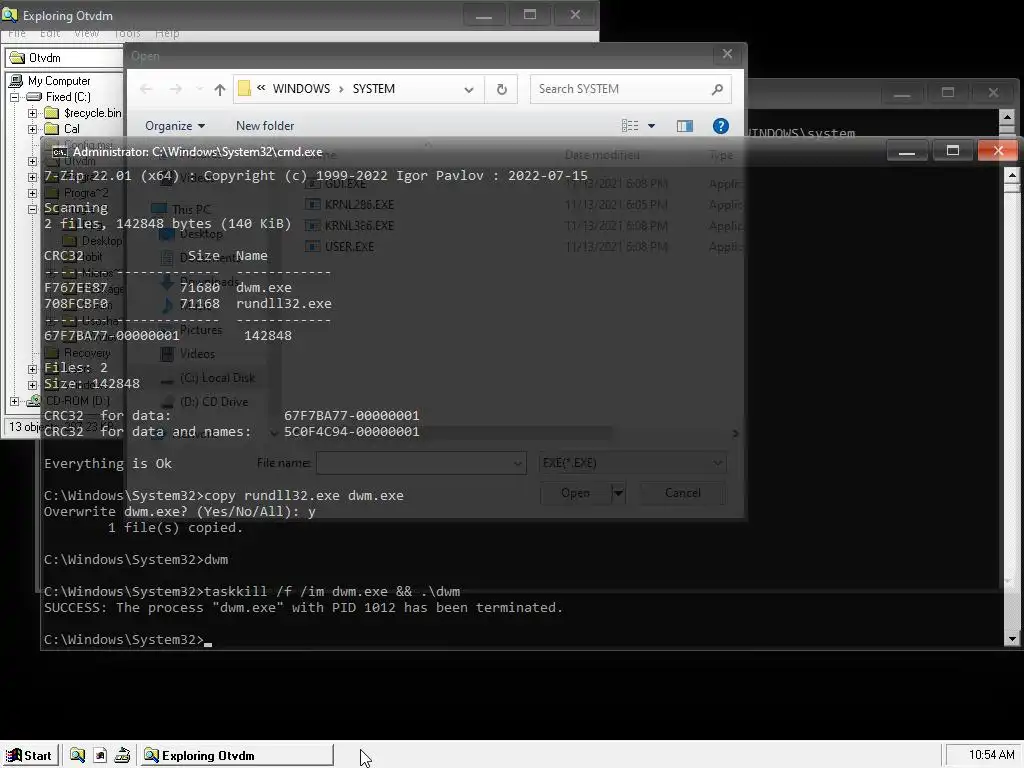
Task: Click quick-launch icon beside Exploring Otvdm button
Action: point(122,756)
